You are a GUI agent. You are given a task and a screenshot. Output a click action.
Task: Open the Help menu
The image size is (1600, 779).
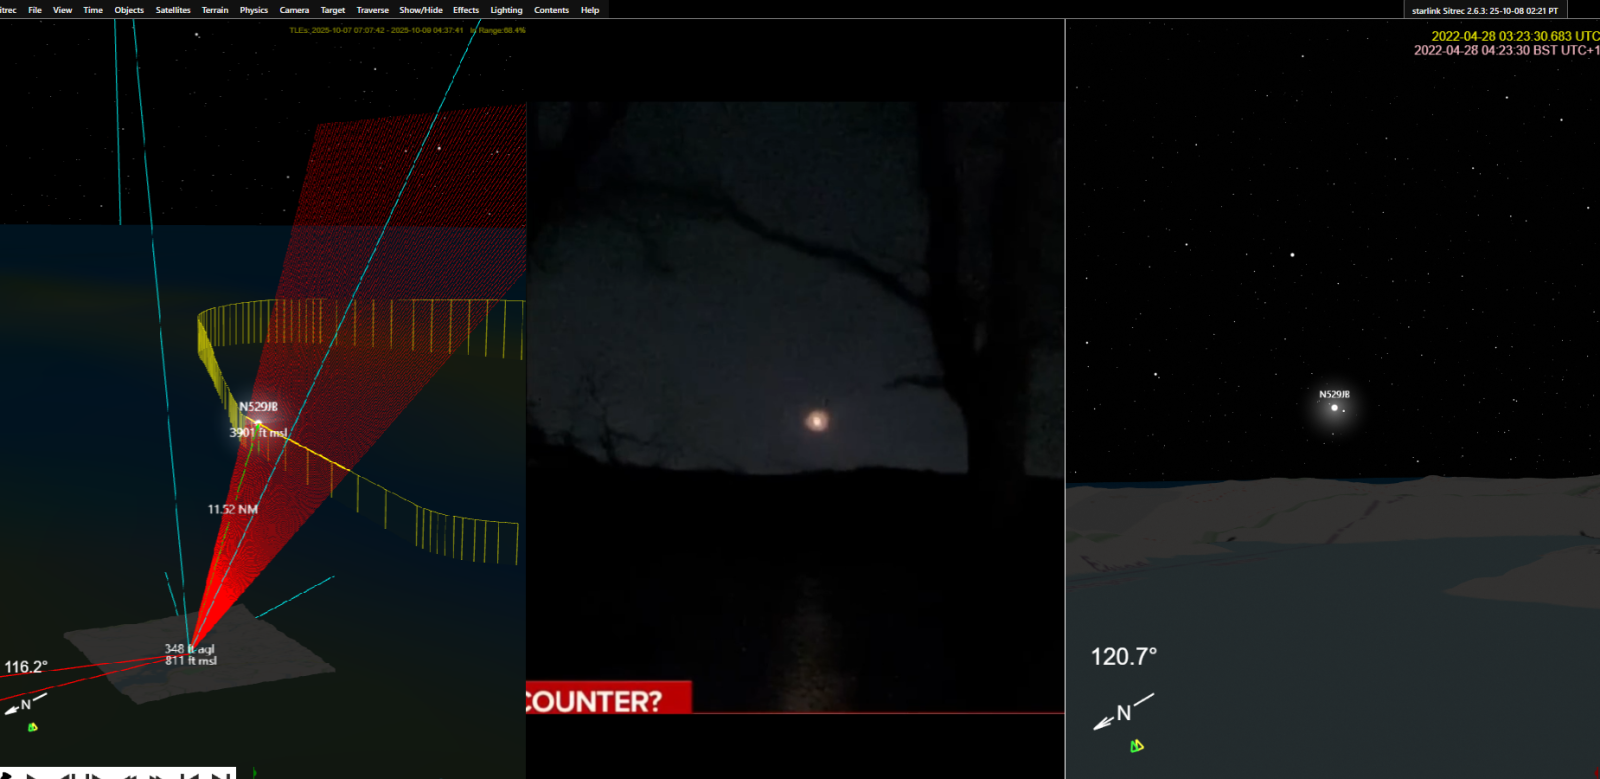point(590,10)
